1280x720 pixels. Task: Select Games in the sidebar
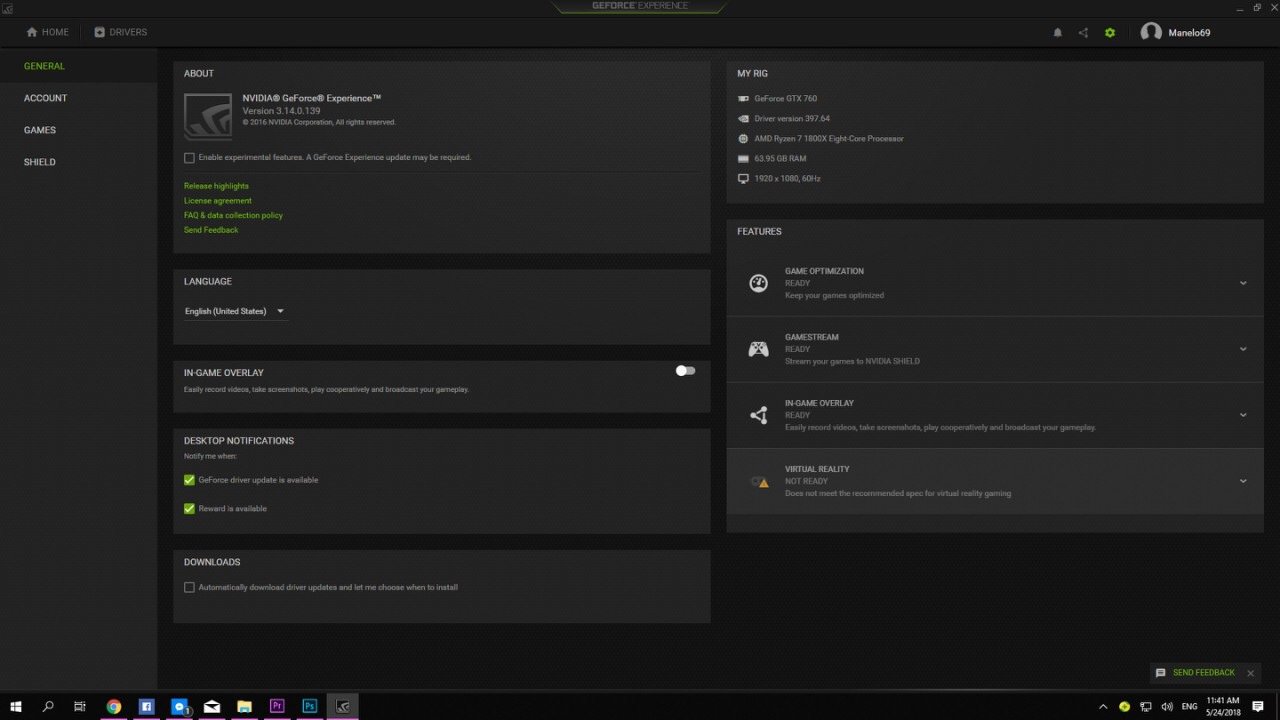(x=40, y=130)
